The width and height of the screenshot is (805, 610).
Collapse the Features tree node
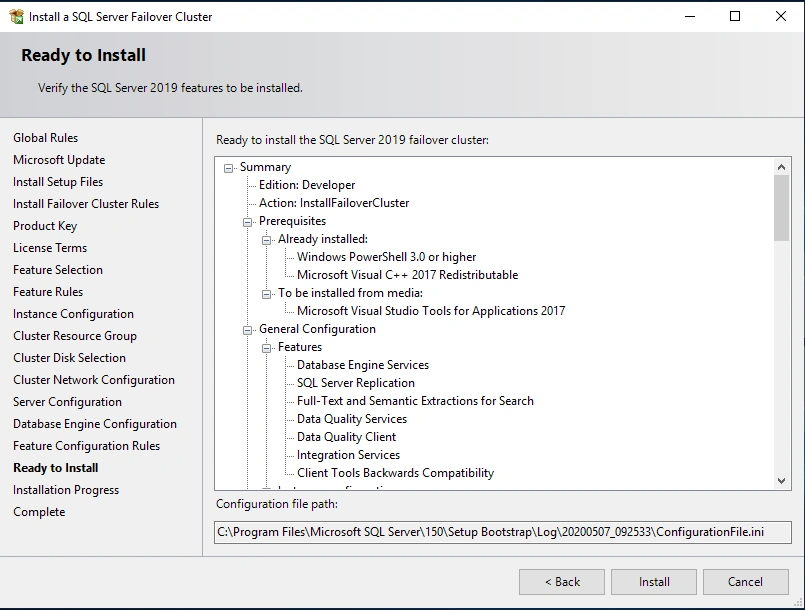[267, 348]
